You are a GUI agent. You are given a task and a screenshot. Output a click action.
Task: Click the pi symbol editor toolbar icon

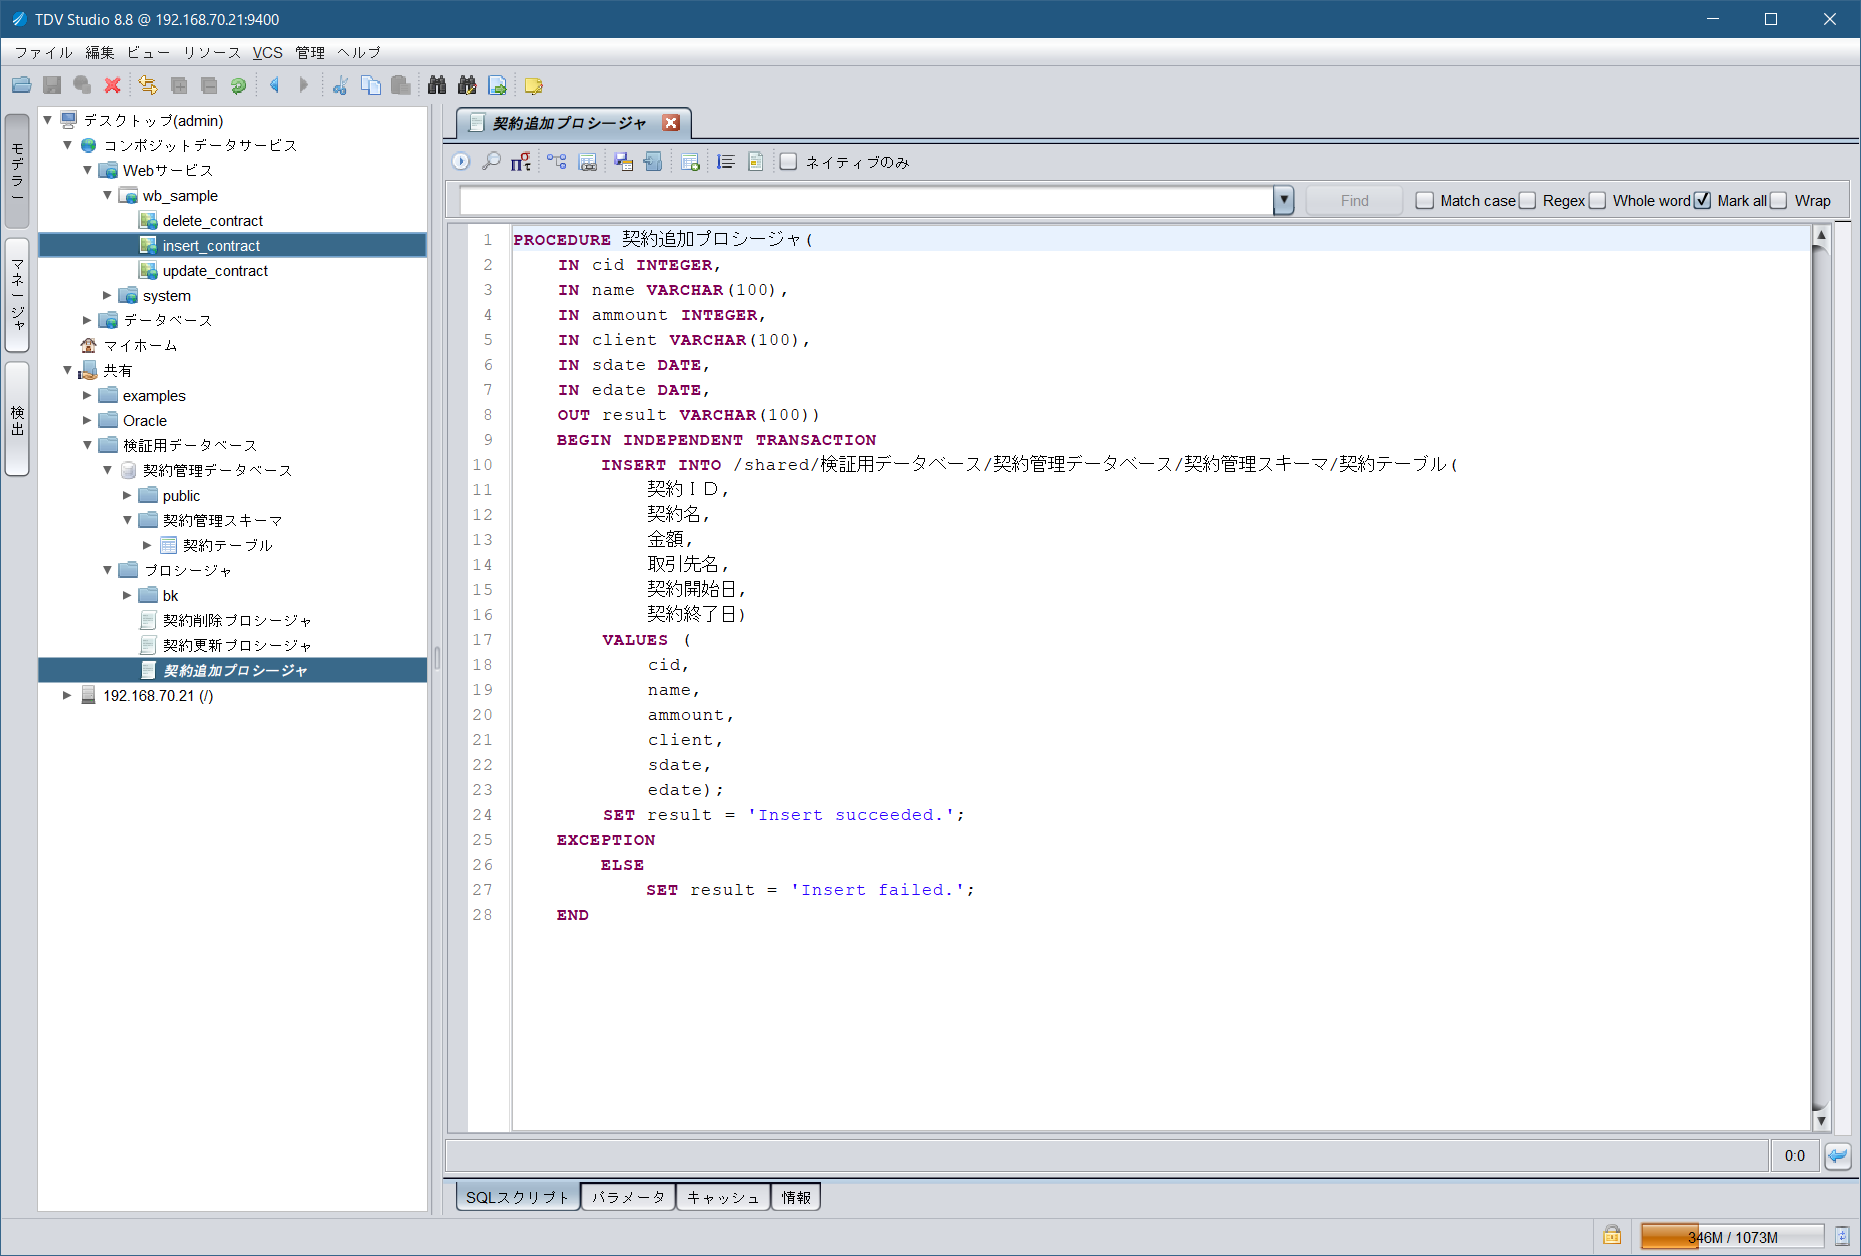pyautogui.click(x=521, y=161)
